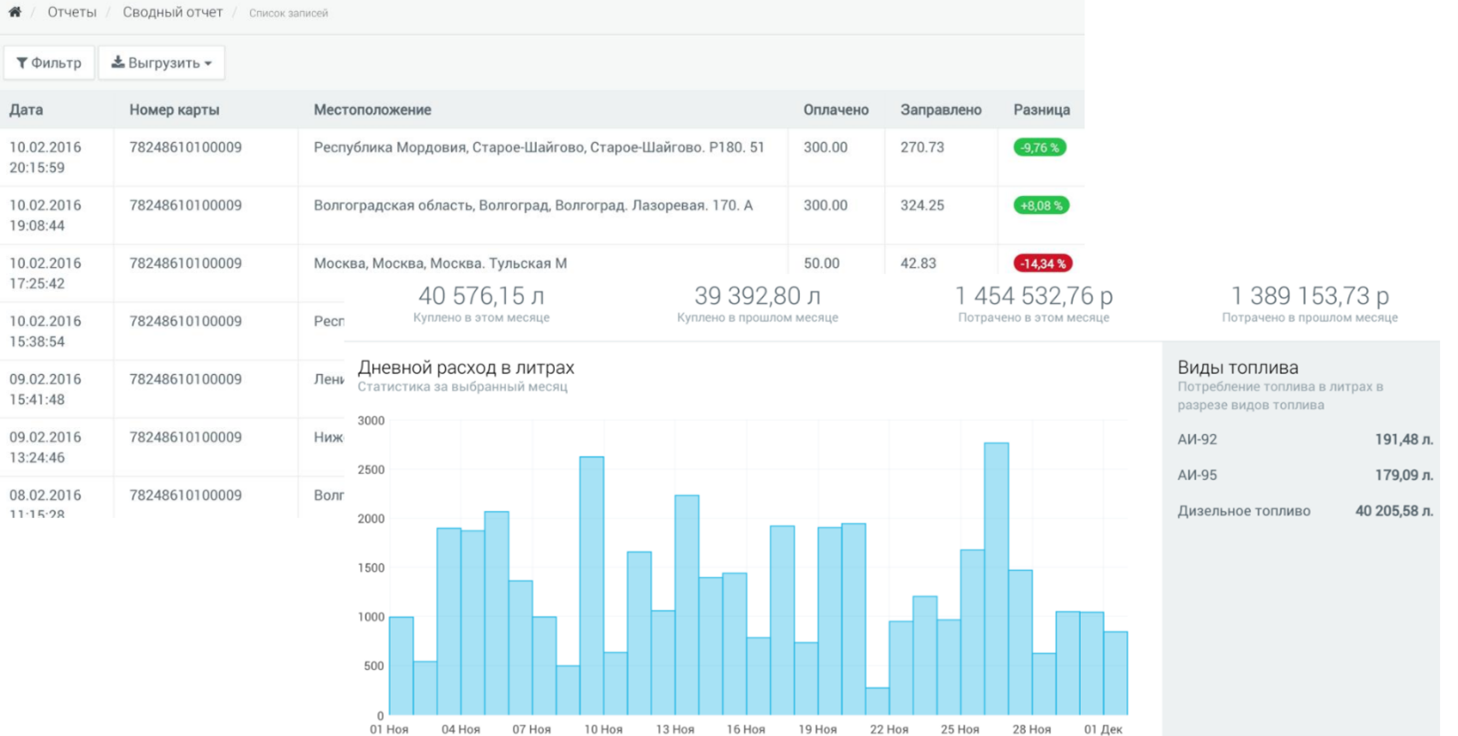Viewport: 1458px width, 736px height.
Task: Click card number in the 20:15:59 row
Action: (185, 147)
